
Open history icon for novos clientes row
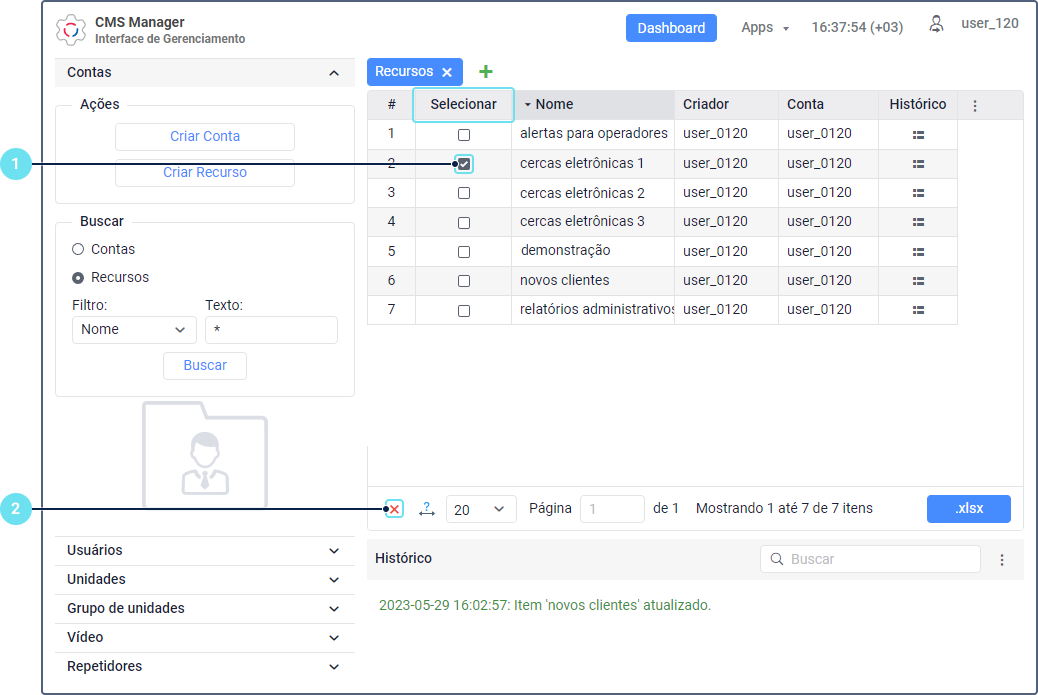pyautogui.click(x=918, y=281)
